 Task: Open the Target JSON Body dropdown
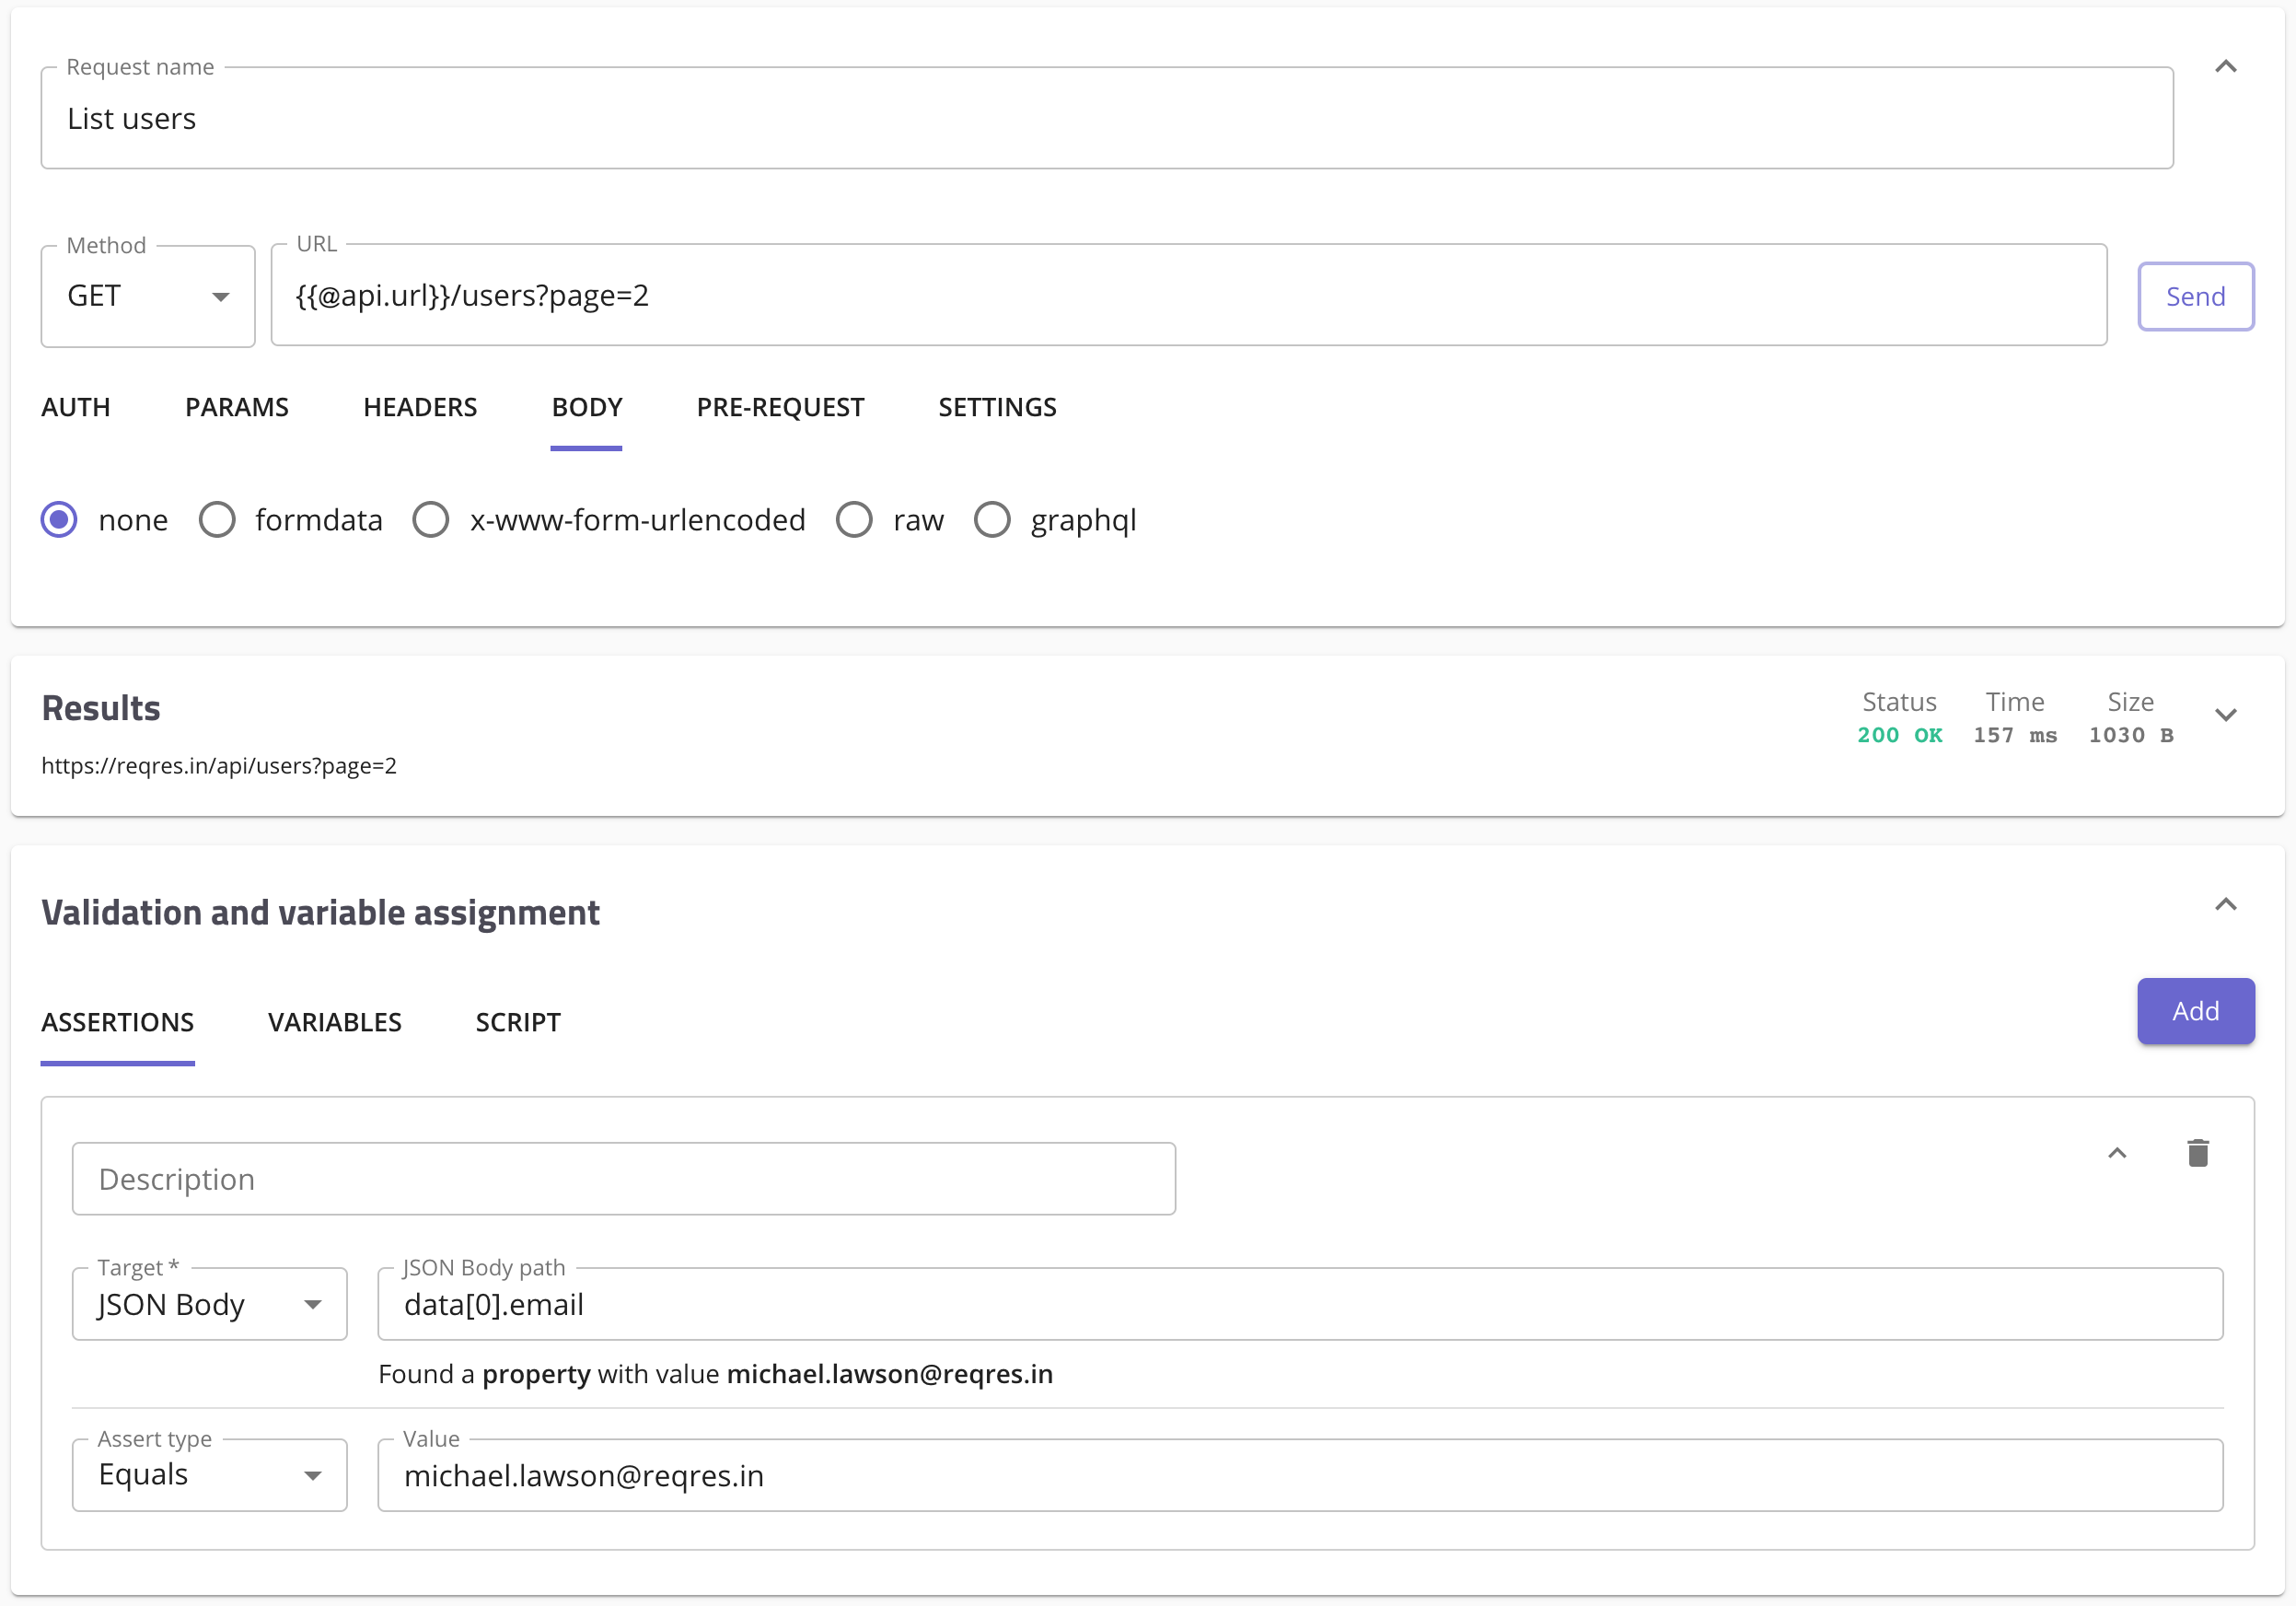[x=209, y=1305]
